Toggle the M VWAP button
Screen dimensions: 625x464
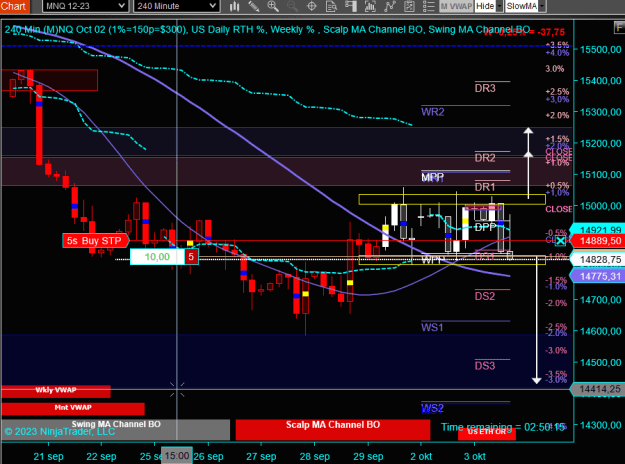[456, 6]
